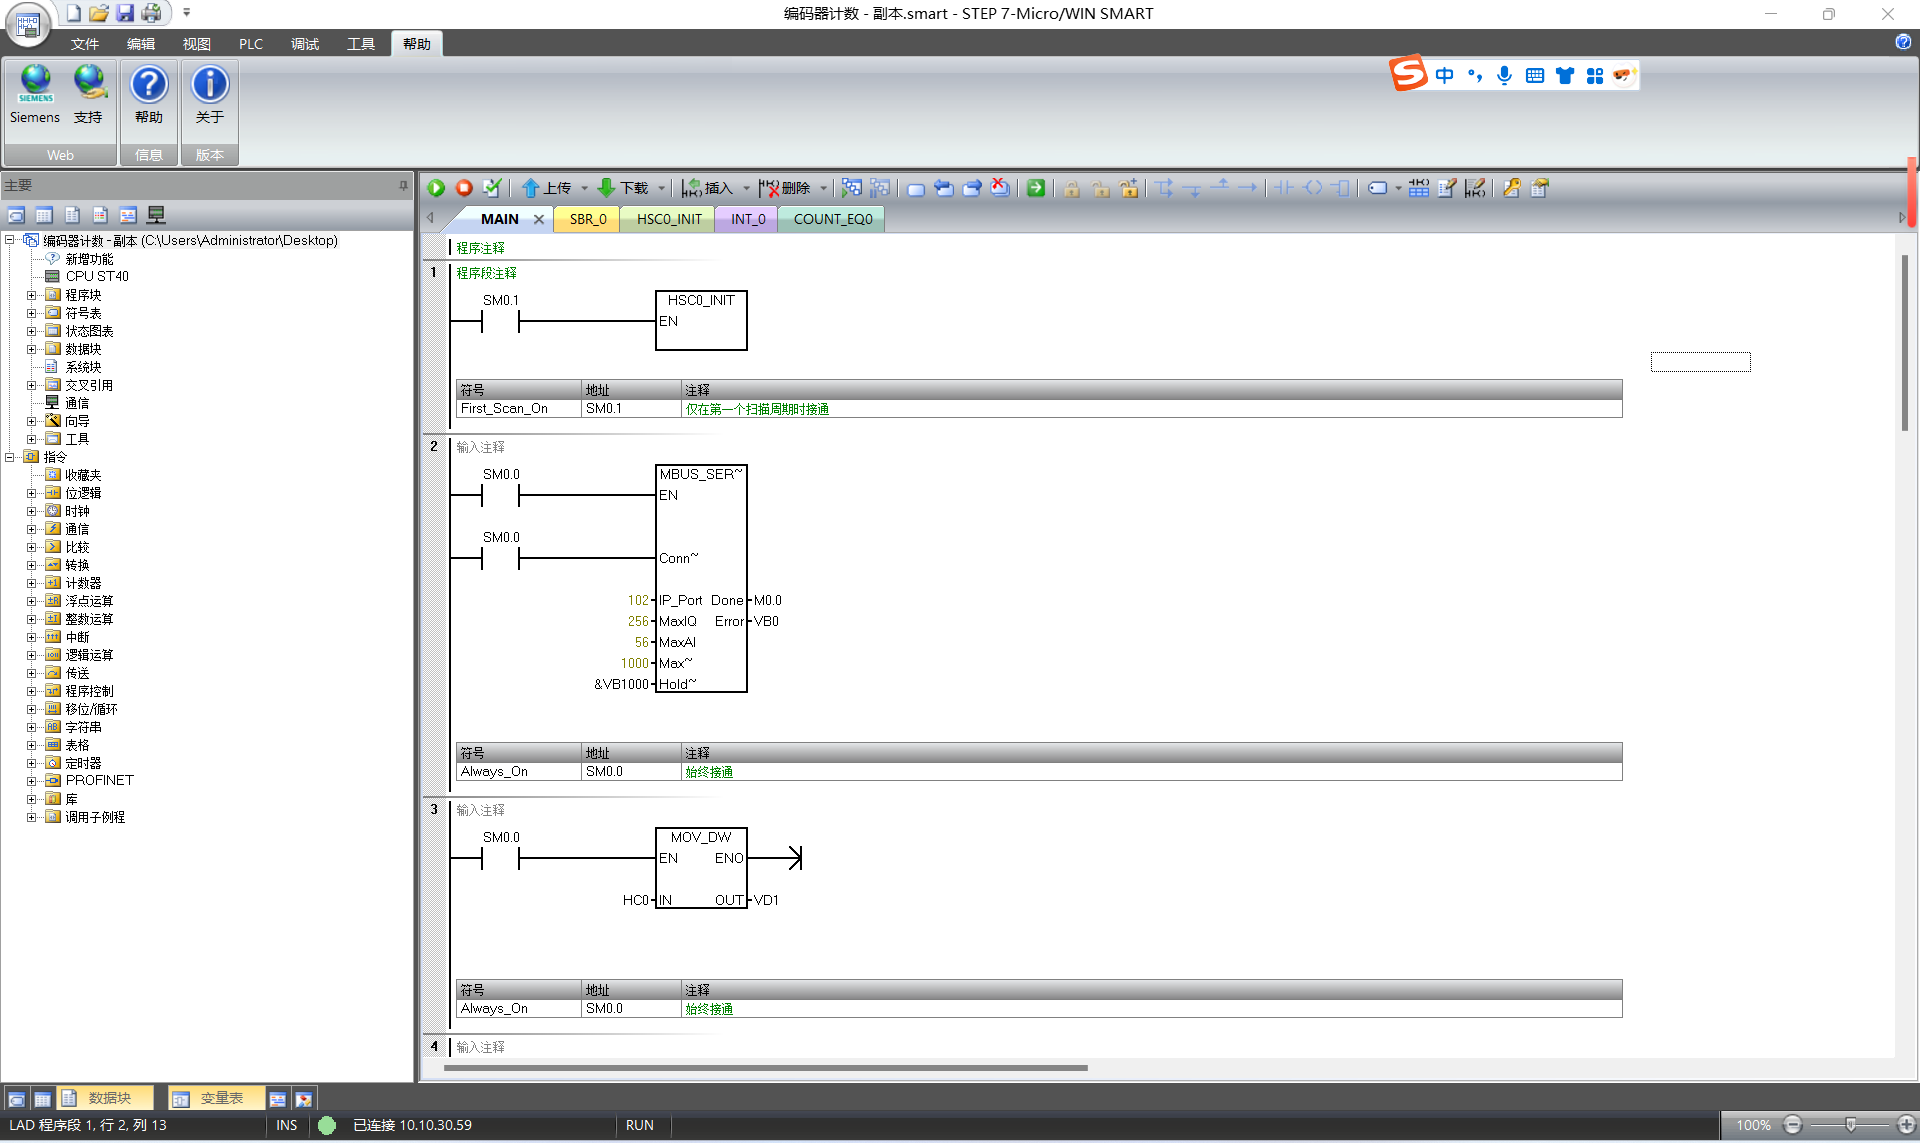
Task: Click the download (下载) green arrow icon
Action: (606, 188)
